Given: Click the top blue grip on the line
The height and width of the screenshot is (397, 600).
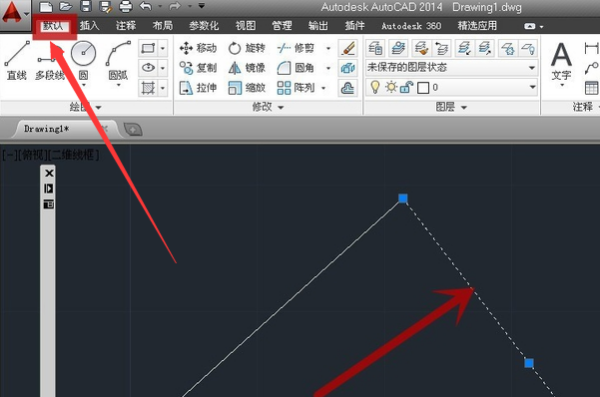Looking at the screenshot, I should tap(403, 198).
